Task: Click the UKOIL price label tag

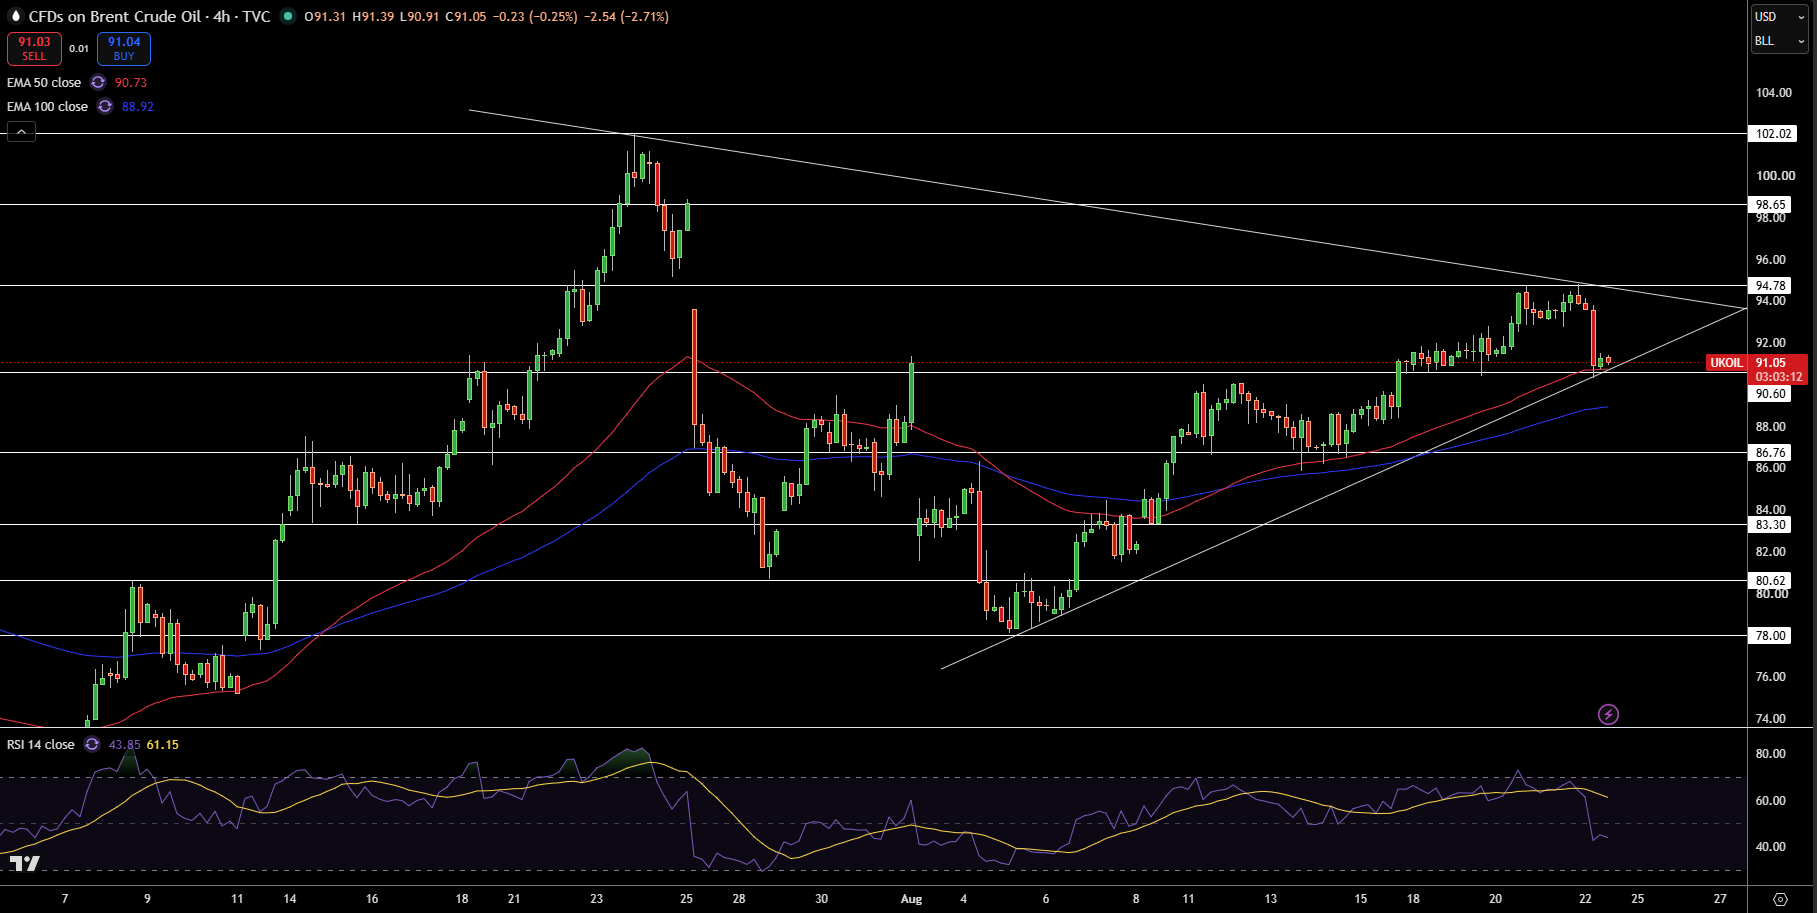Action: coord(1726,363)
